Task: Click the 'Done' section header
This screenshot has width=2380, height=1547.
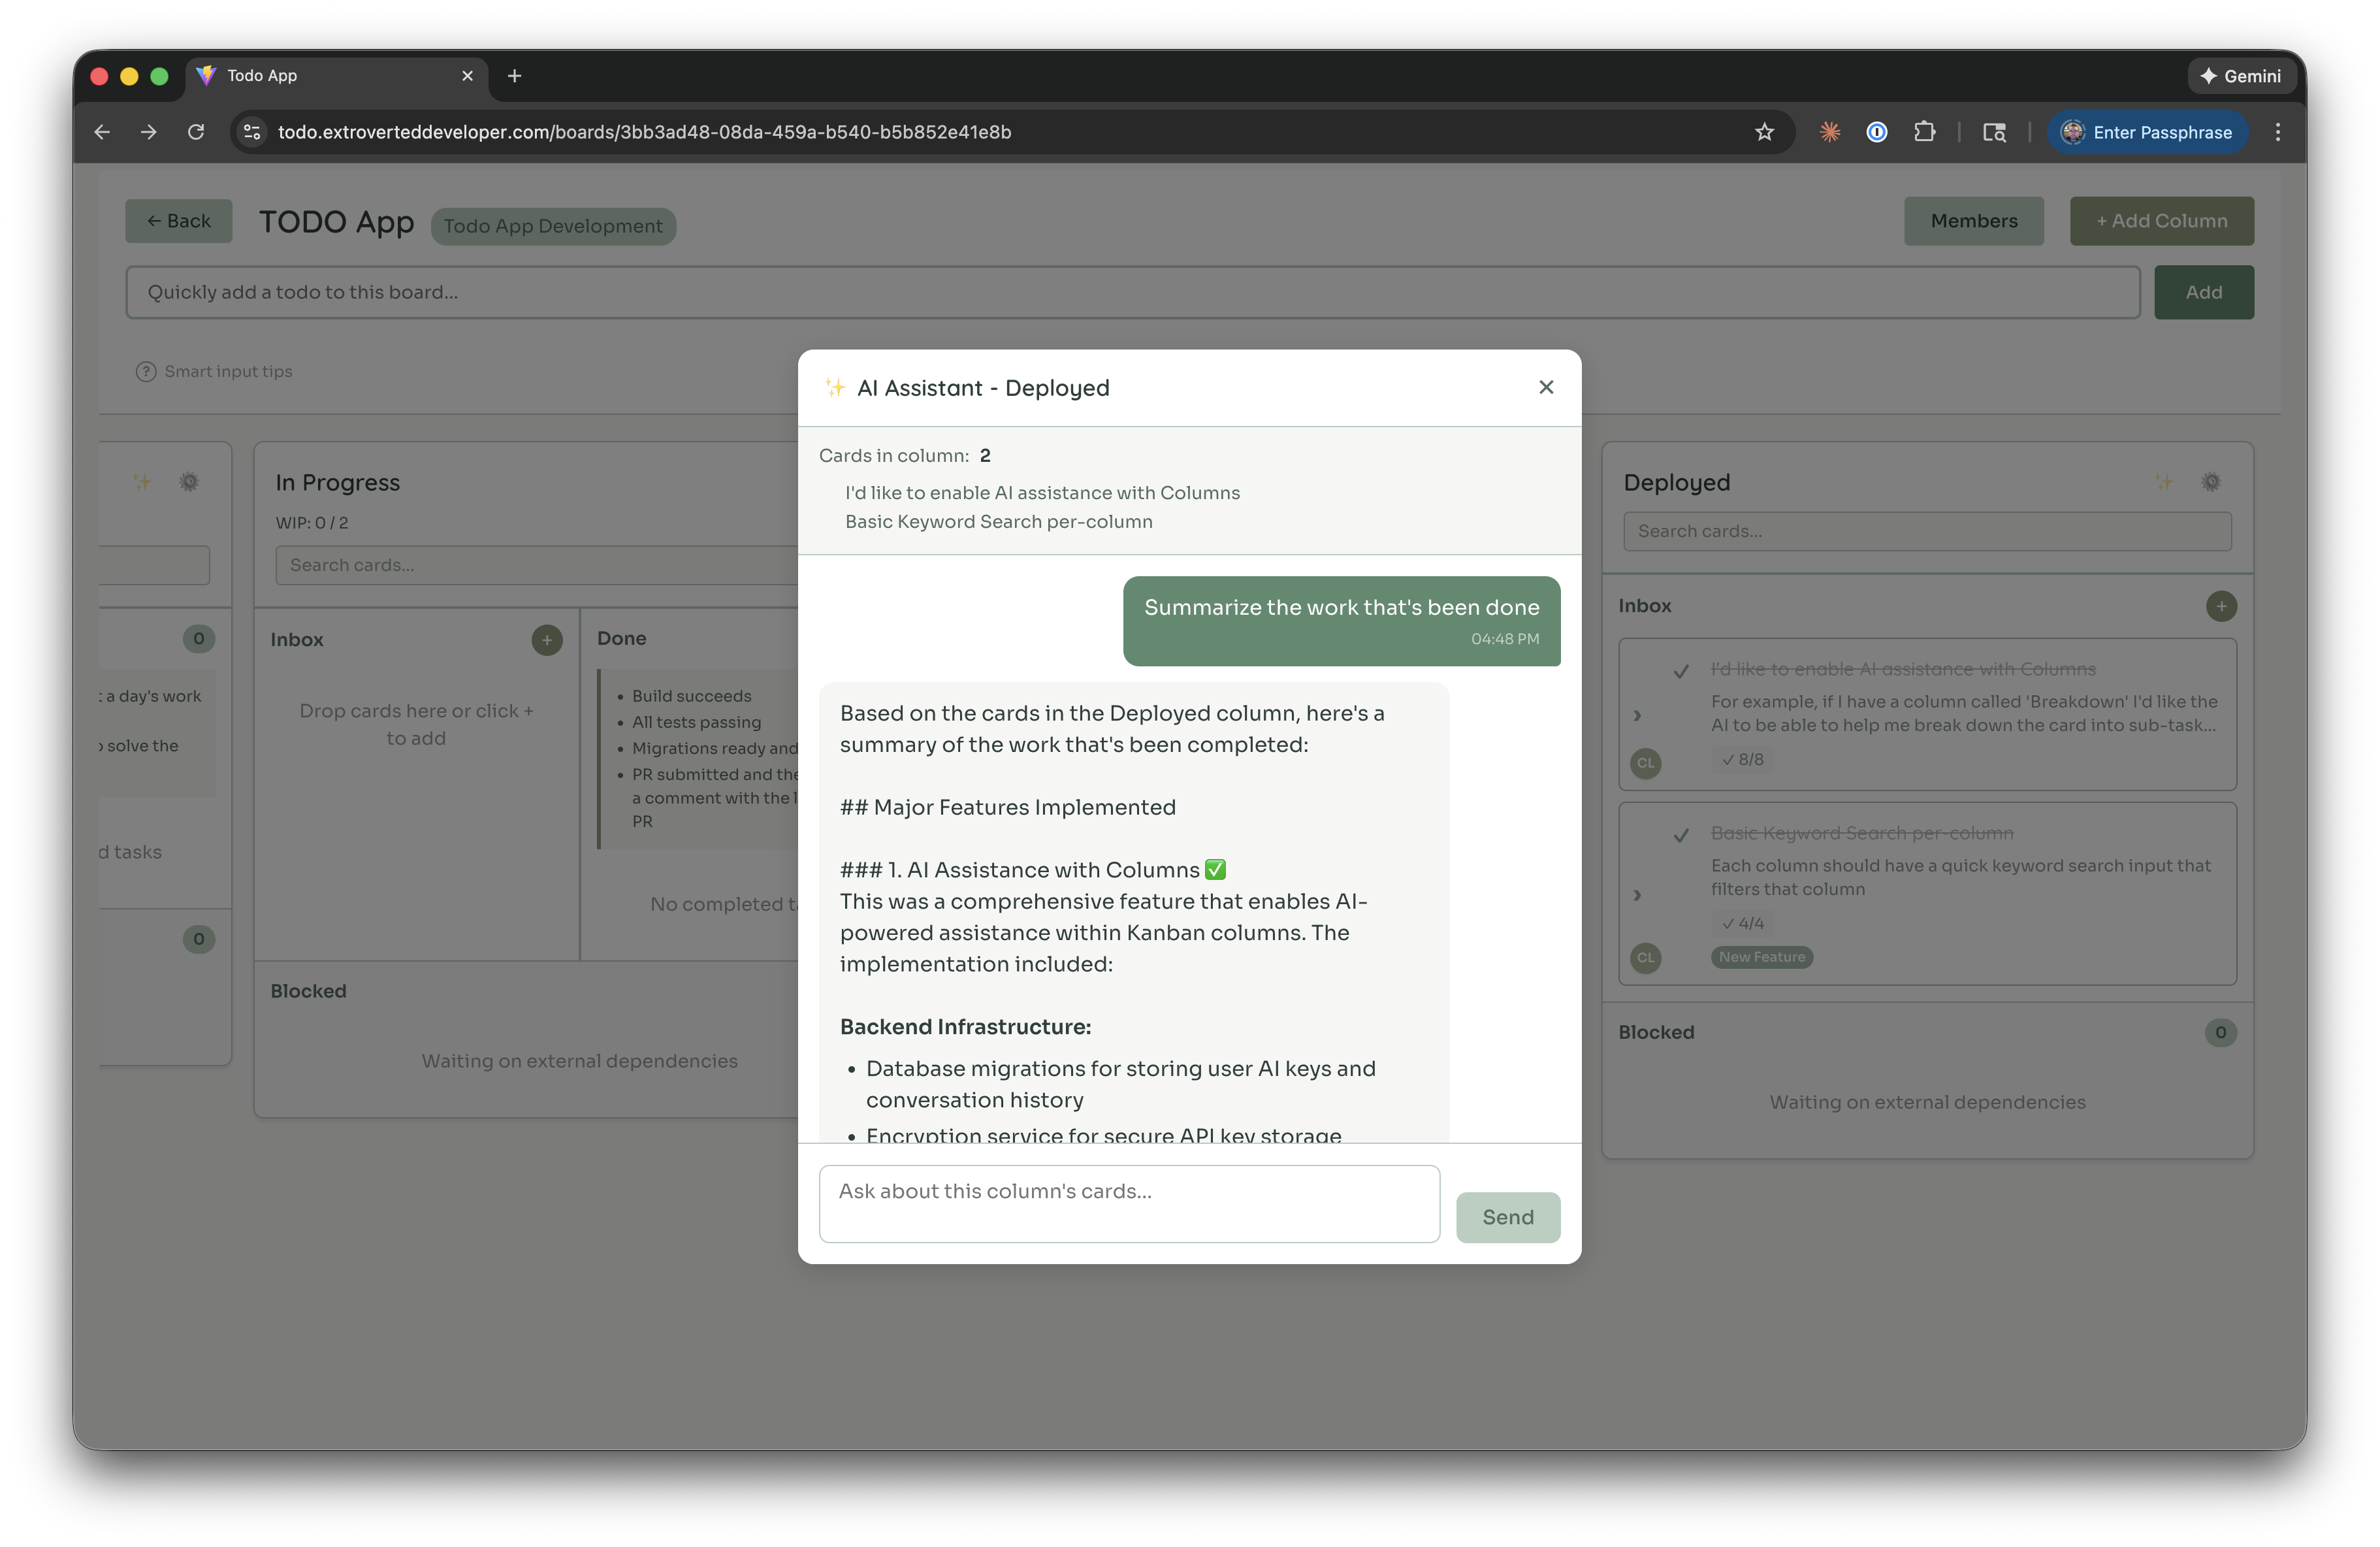Action: (621, 638)
